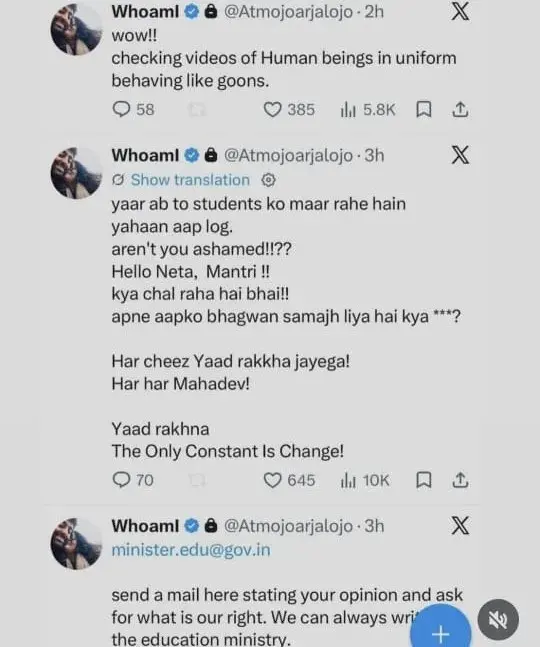Share the 'behaving like goons' tweet

point(460,110)
